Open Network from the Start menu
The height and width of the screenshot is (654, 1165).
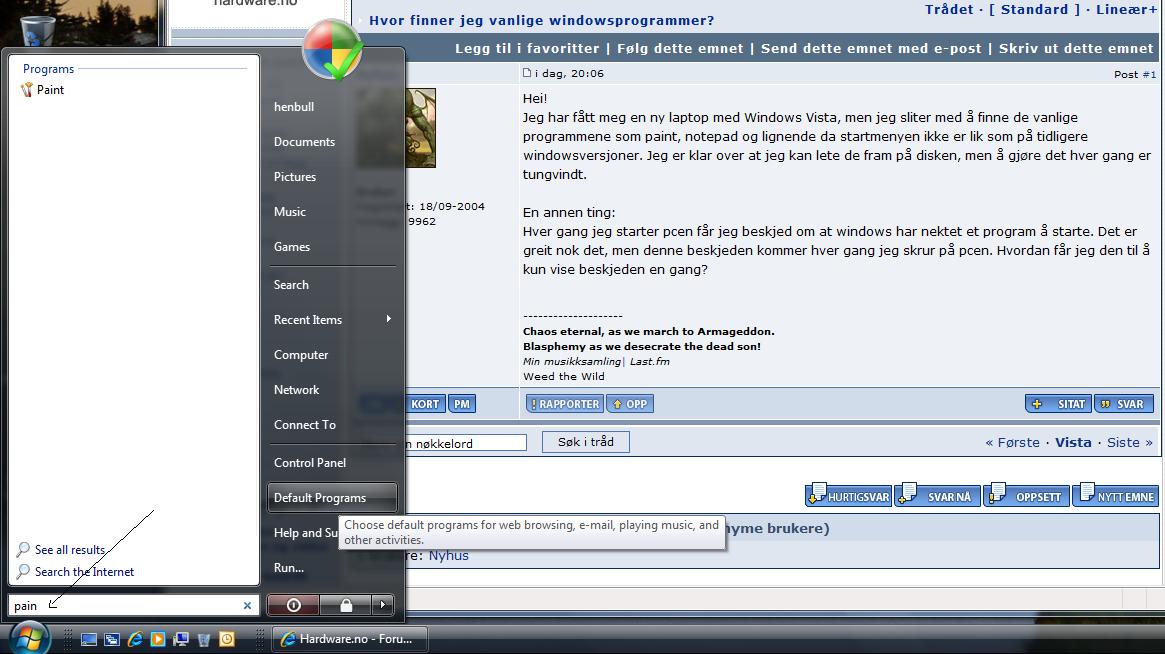click(296, 389)
